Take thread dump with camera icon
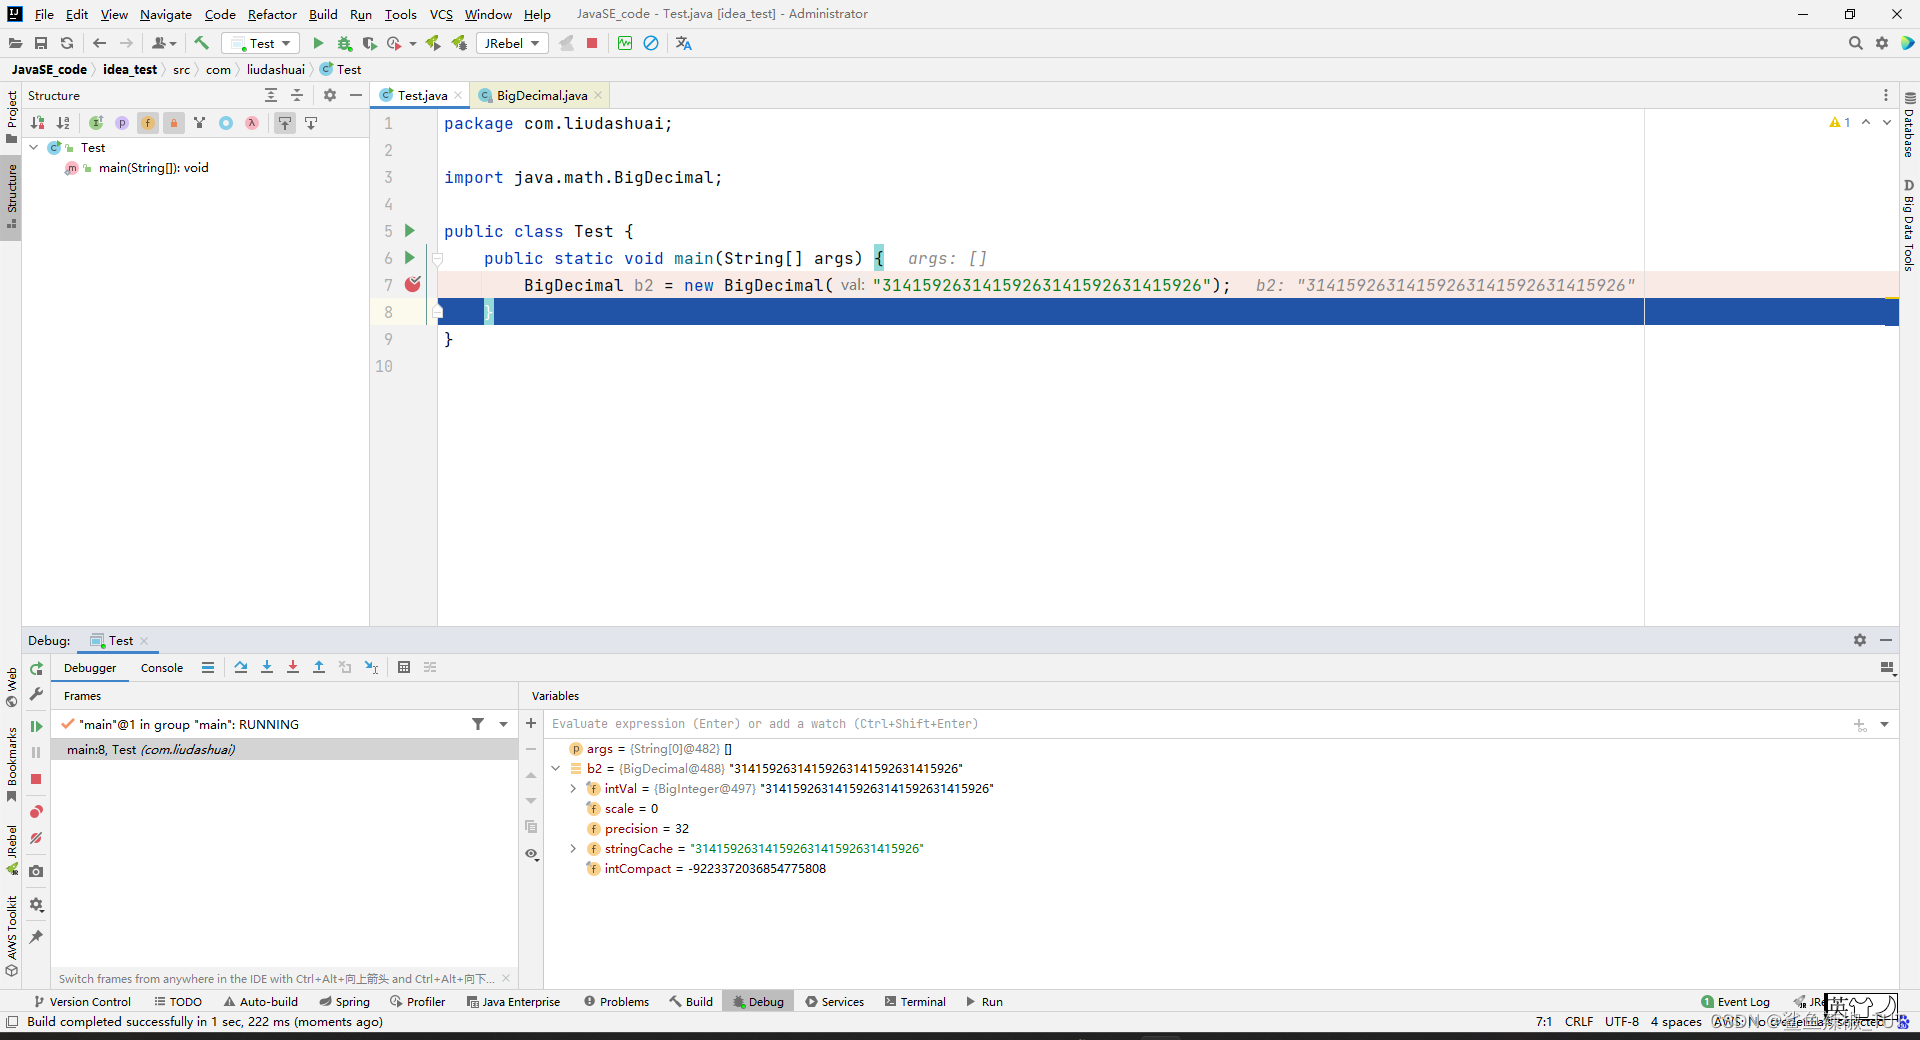This screenshot has width=1920, height=1040. 36,871
